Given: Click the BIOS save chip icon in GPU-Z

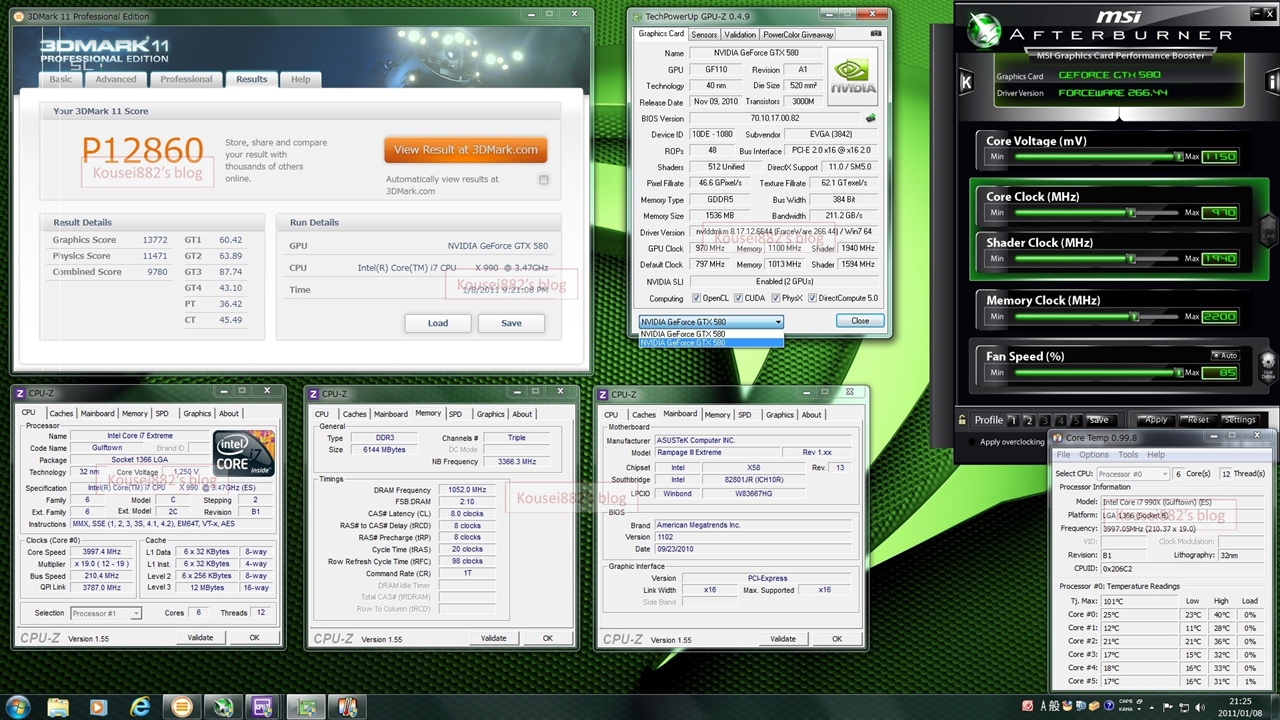Looking at the screenshot, I should point(870,118).
